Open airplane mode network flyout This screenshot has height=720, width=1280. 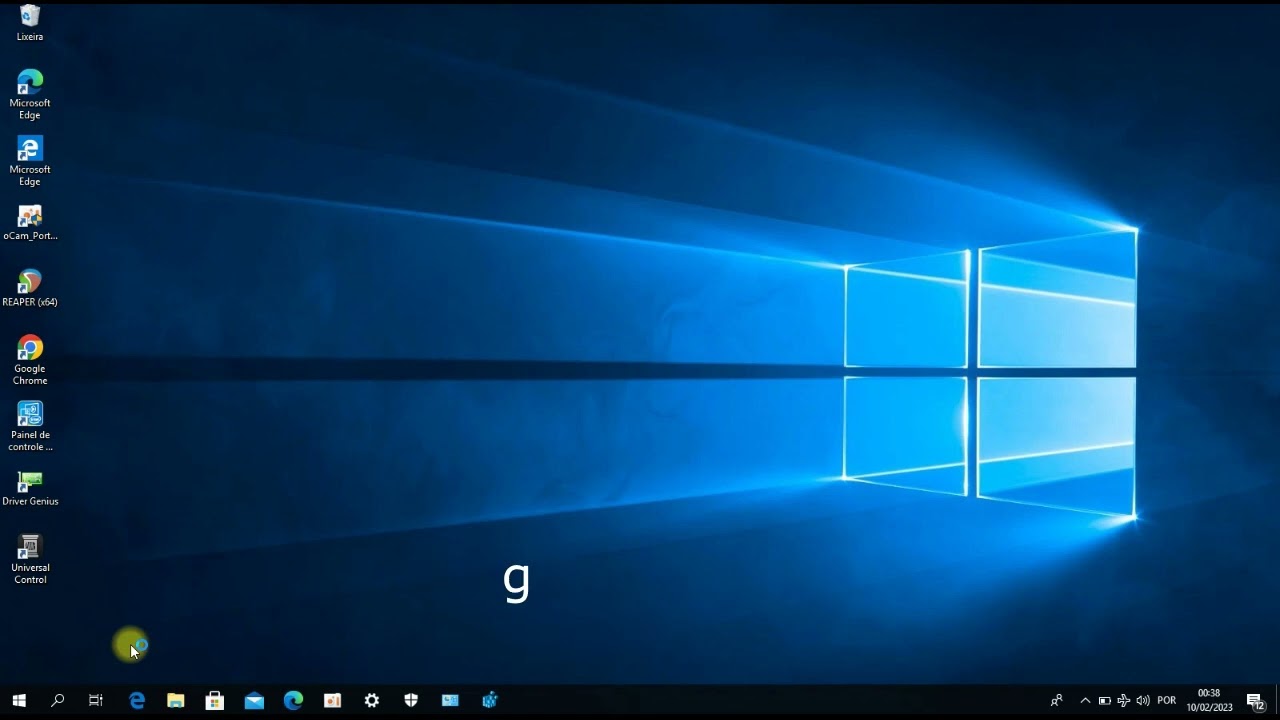1124,701
